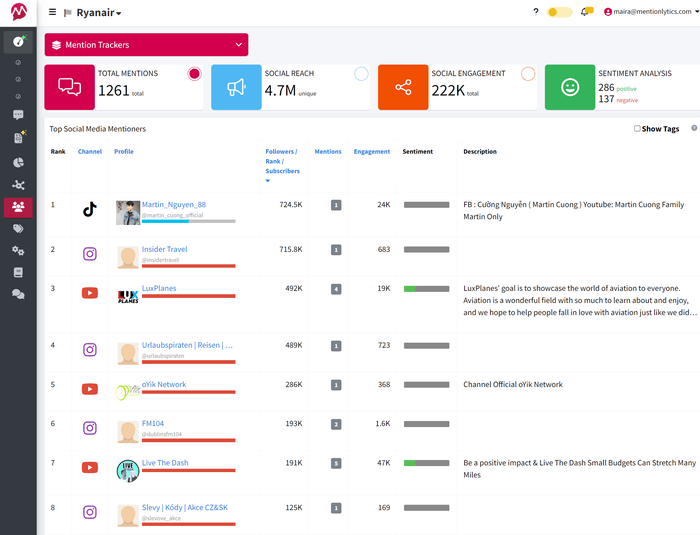
Task: Open the Ryanair project dropdown
Action: coord(99,13)
